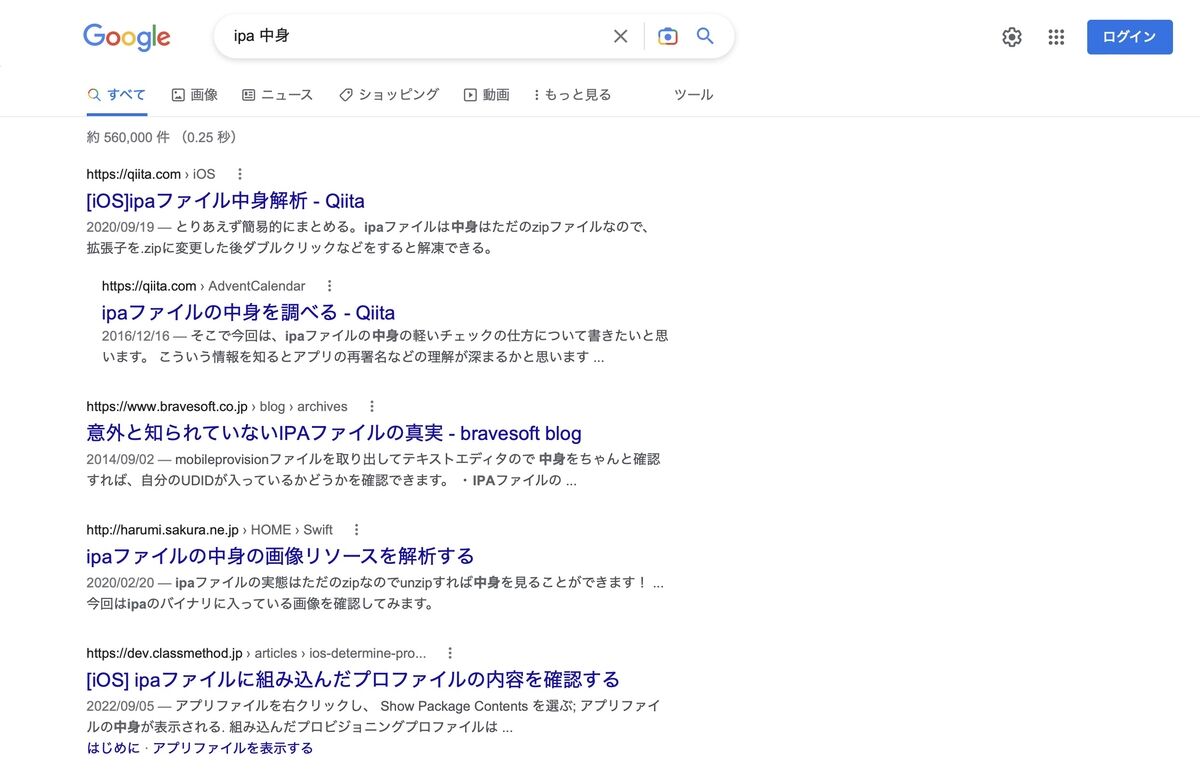Screen dimensions: 1200x772
Task: Open search by image camera icon
Action: (x=668, y=36)
